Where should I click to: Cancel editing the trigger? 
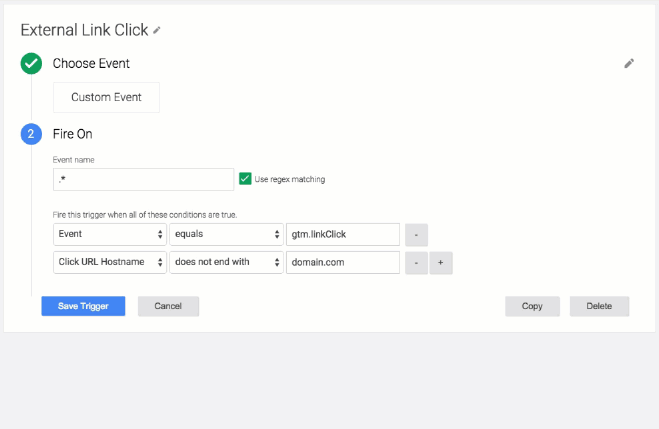click(168, 306)
